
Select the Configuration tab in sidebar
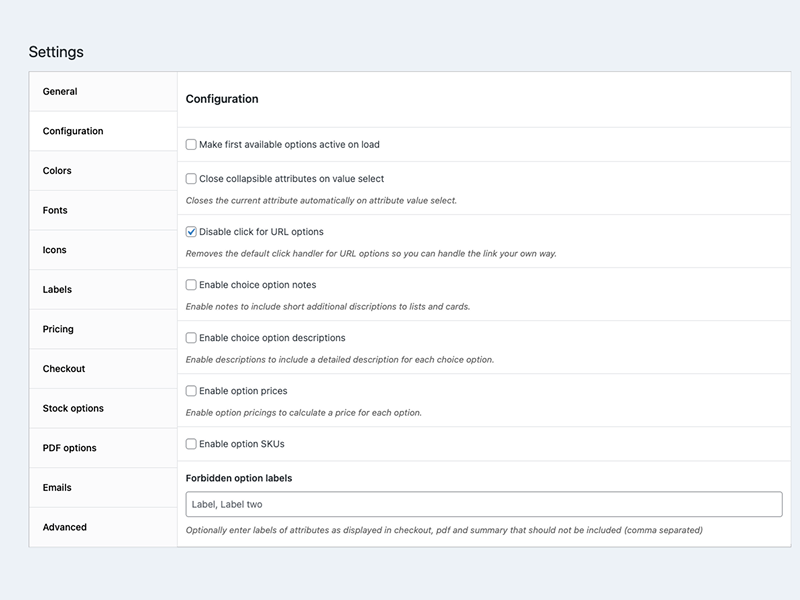73,131
